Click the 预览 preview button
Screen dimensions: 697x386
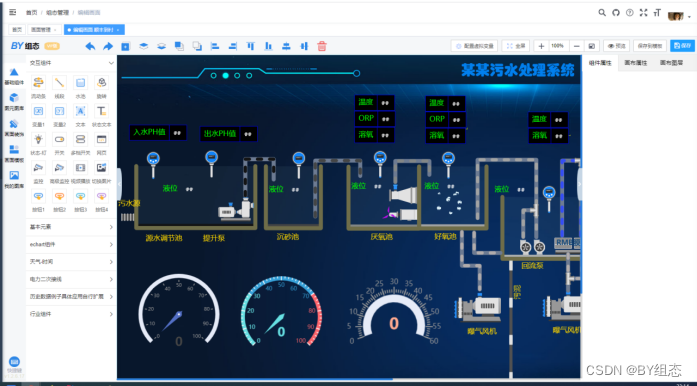pos(617,46)
